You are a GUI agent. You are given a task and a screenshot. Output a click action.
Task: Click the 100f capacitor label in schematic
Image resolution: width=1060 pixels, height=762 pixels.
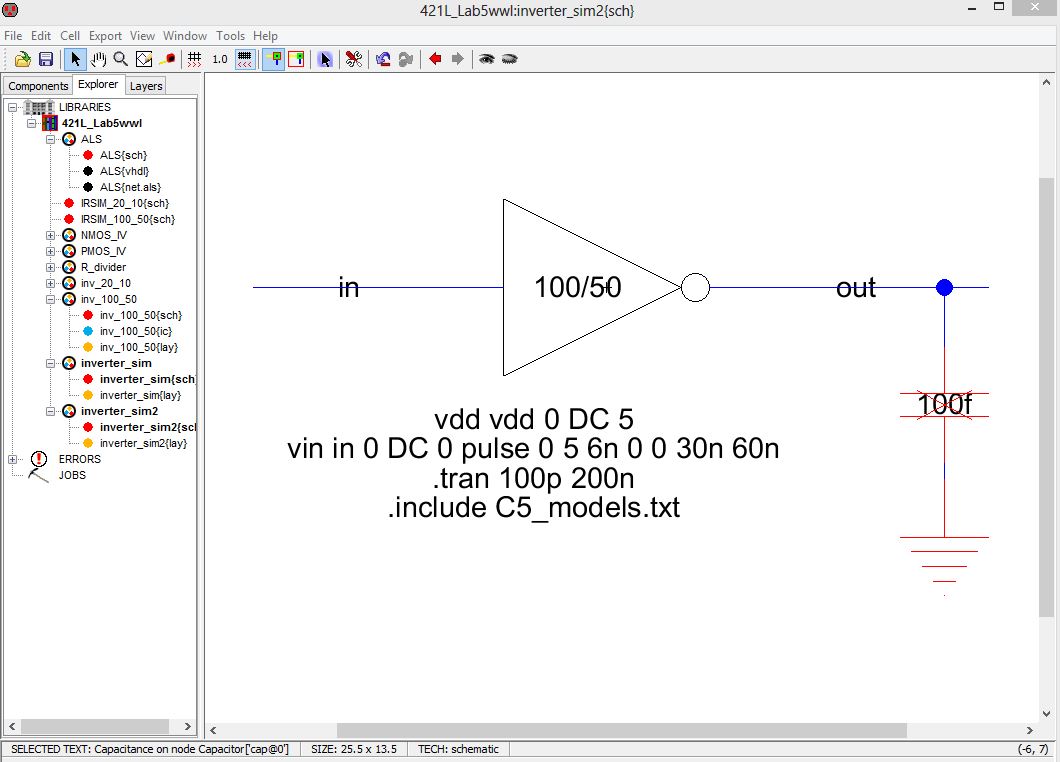(x=944, y=405)
